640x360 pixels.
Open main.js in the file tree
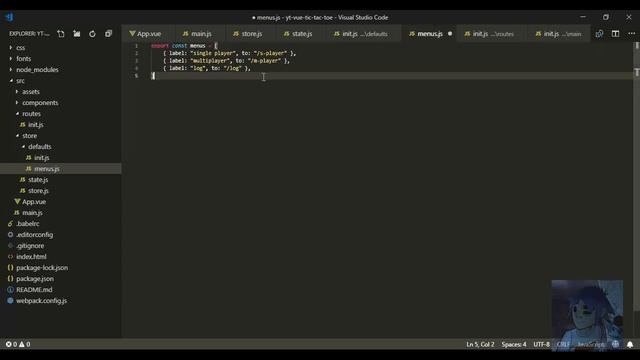(32, 213)
